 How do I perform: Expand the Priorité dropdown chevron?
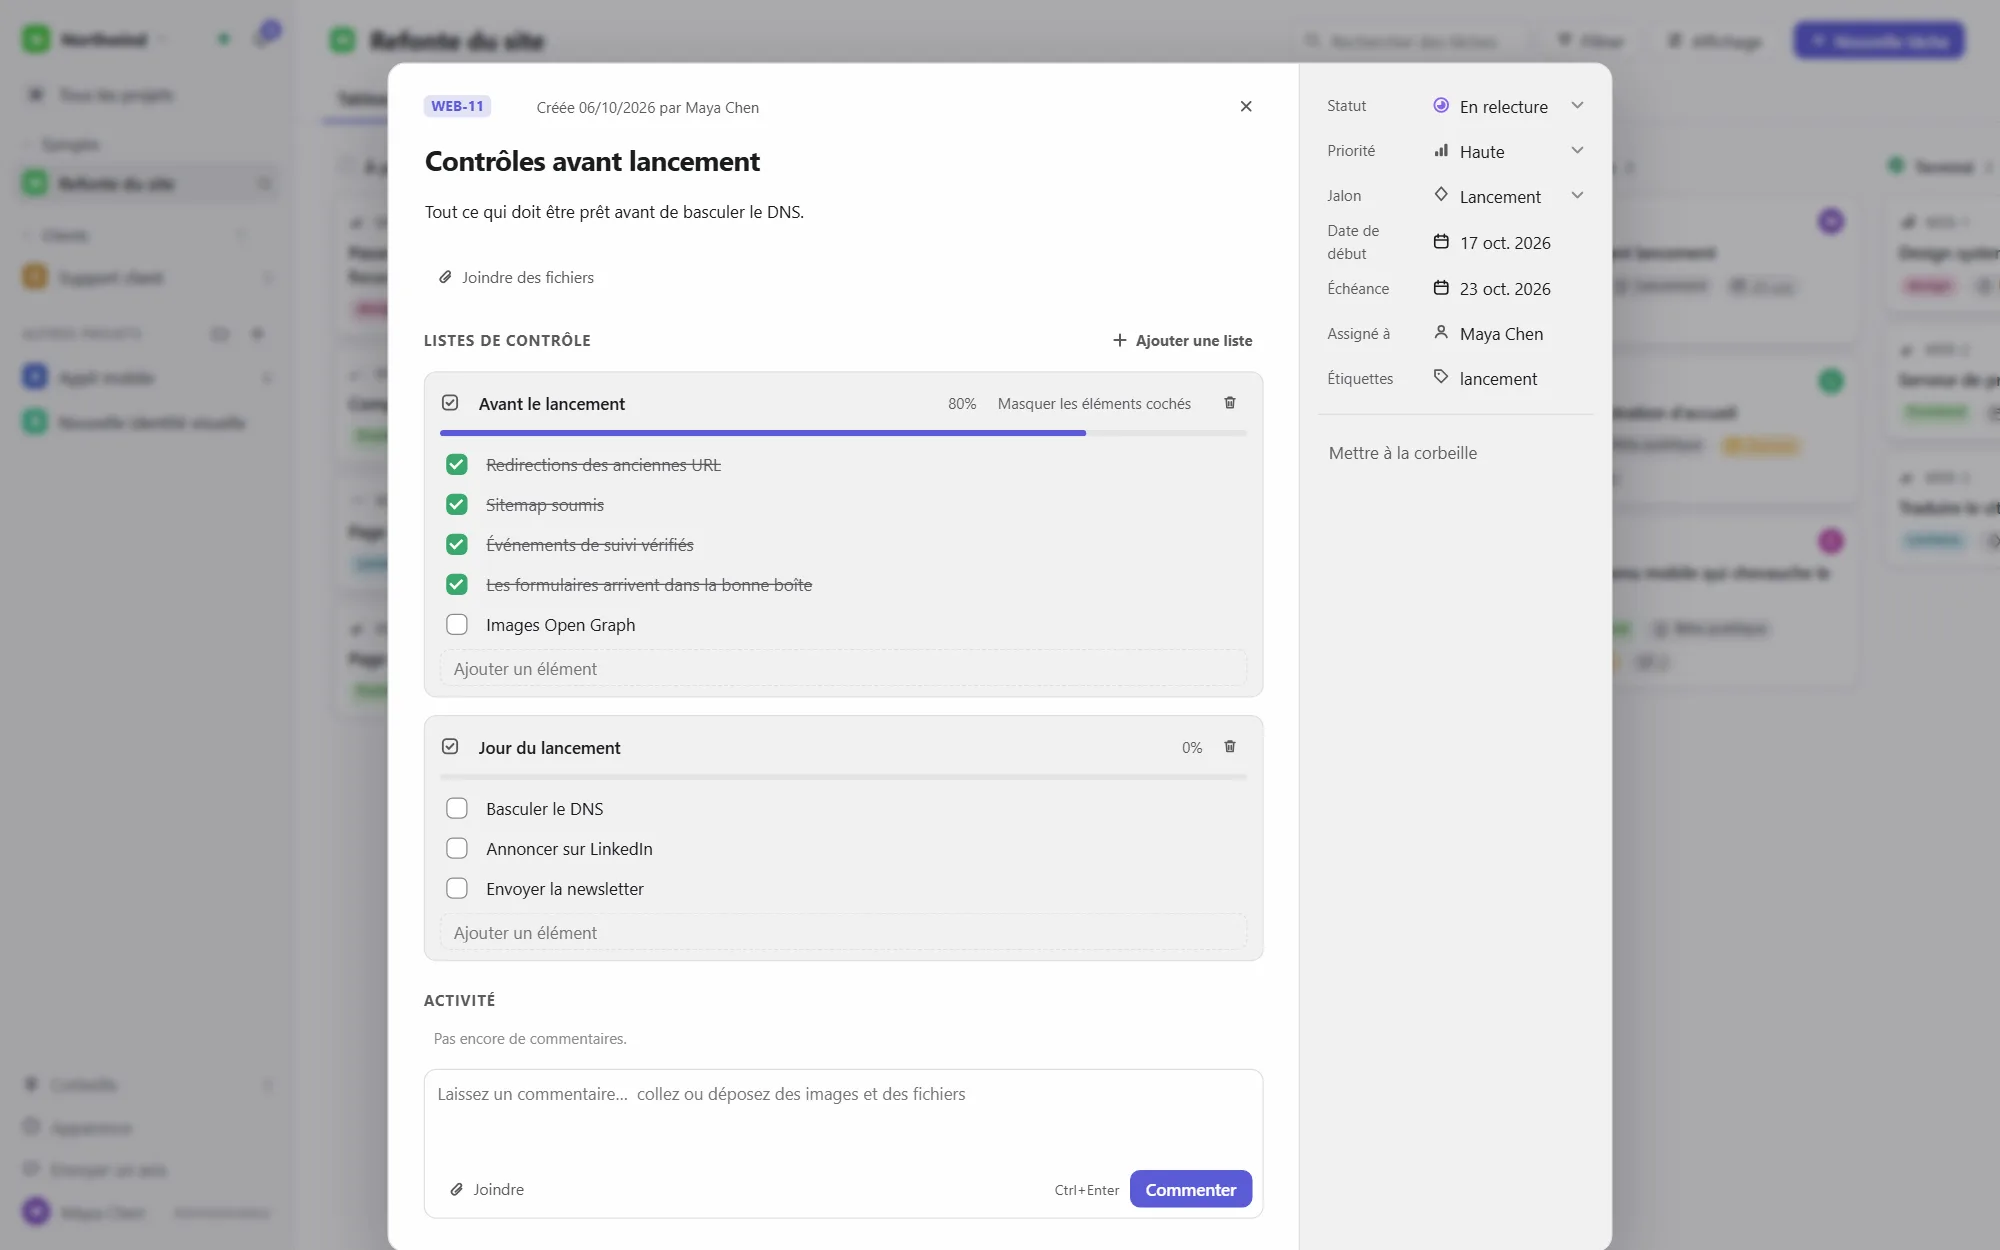[1577, 150]
